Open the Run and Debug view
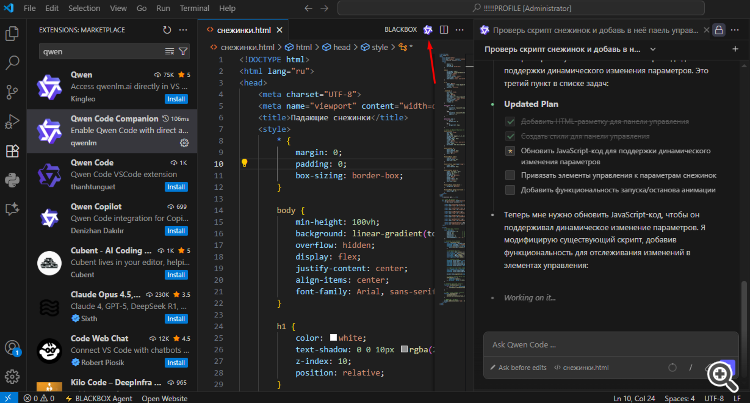Image resolution: width=750 pixels, height=403 pixels. click(12, 121)
